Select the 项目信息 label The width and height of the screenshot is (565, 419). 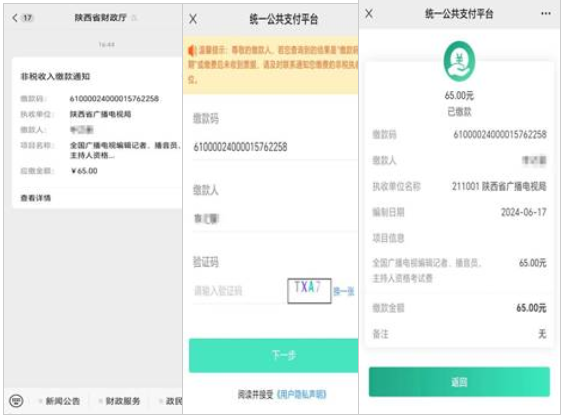pyautogui.click(x=388, y=238)
